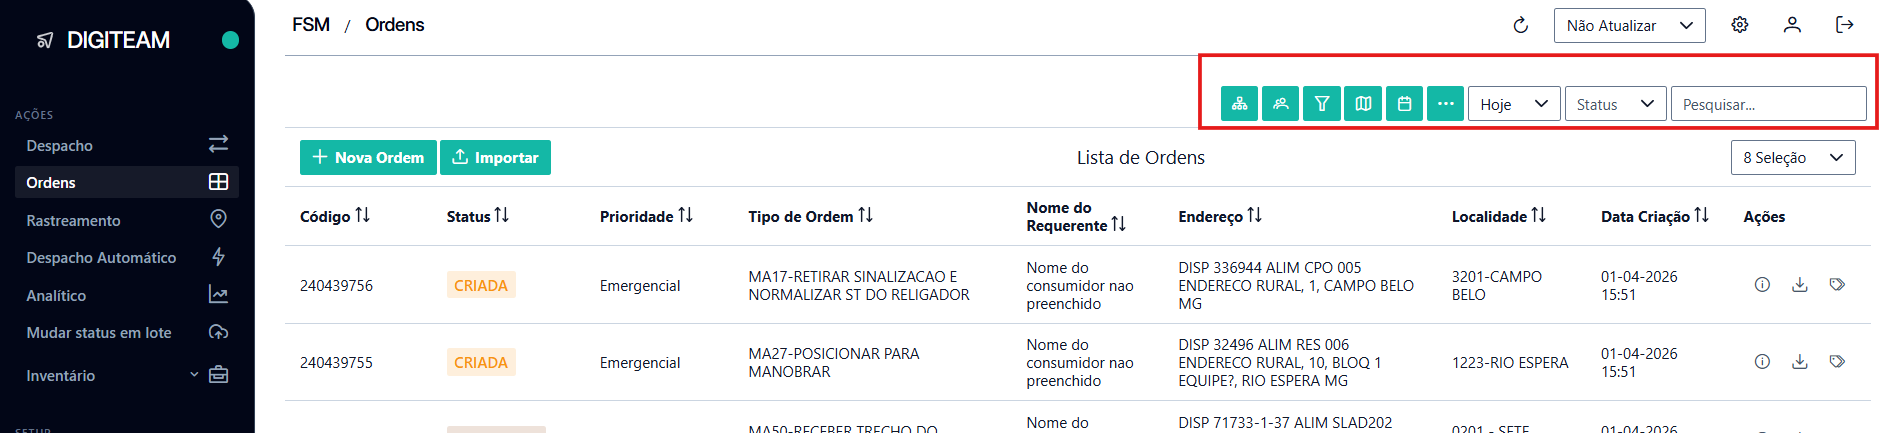Open the three-dots more options button
This screenshot has width=1898, height=433.
1445,104
